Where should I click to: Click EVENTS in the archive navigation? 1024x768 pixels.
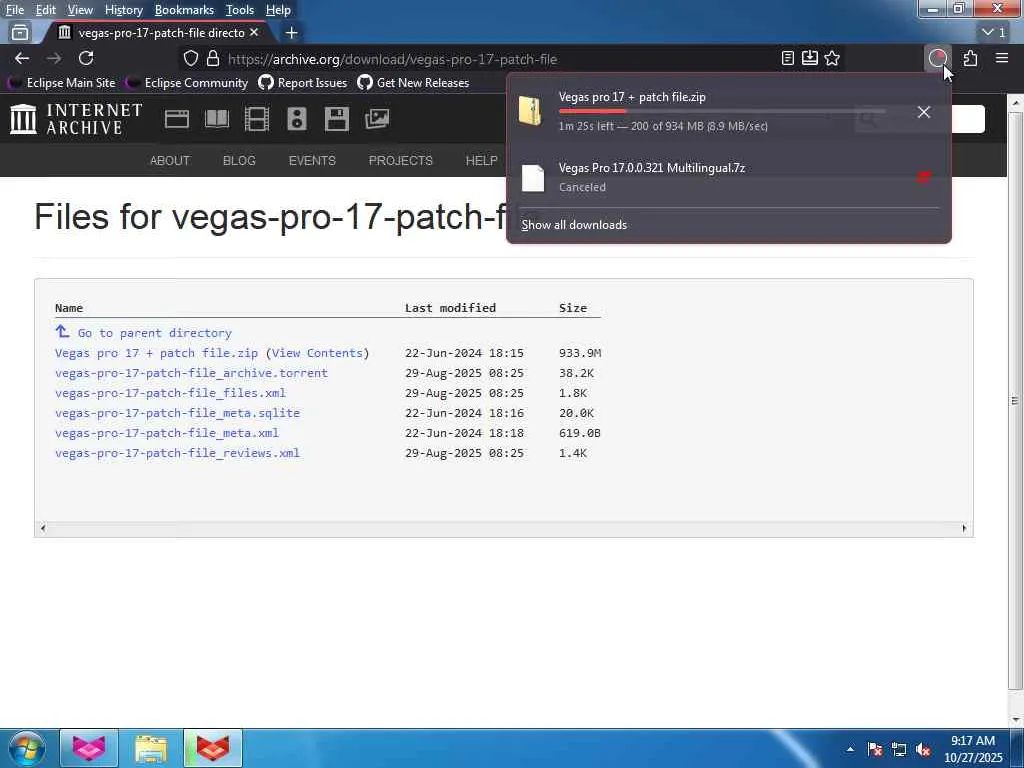[x=312, y=161]
